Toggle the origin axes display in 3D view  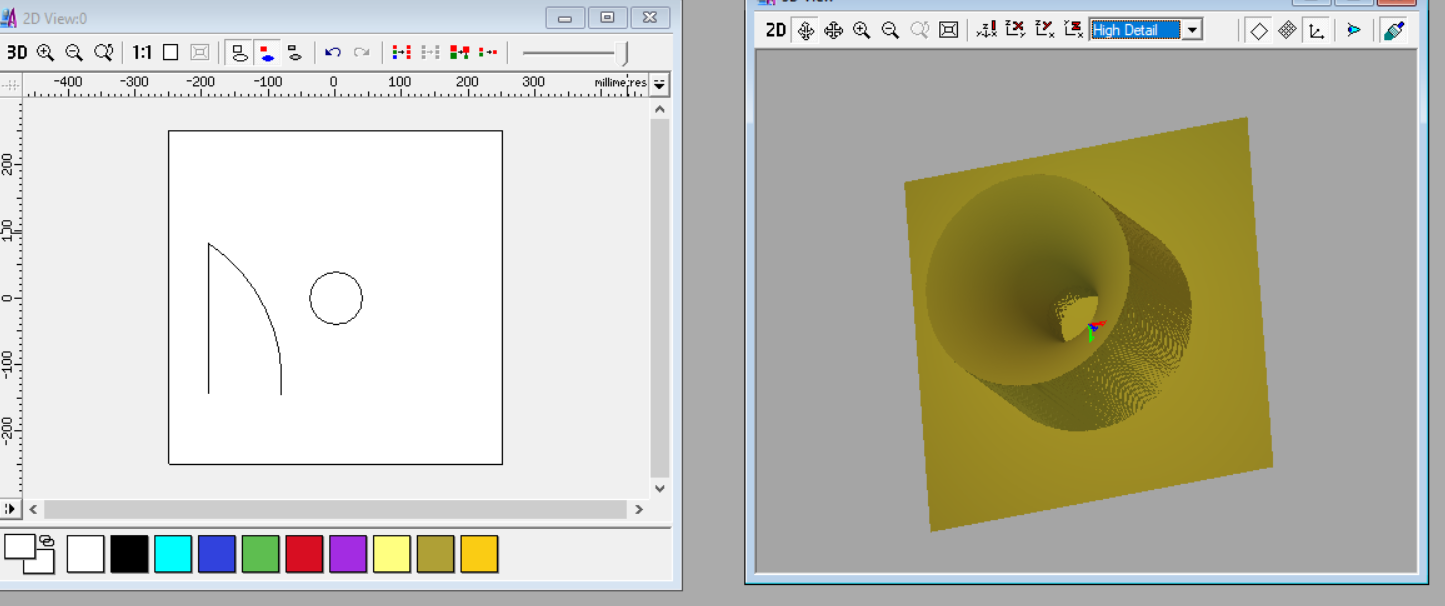coord(1316,30)
